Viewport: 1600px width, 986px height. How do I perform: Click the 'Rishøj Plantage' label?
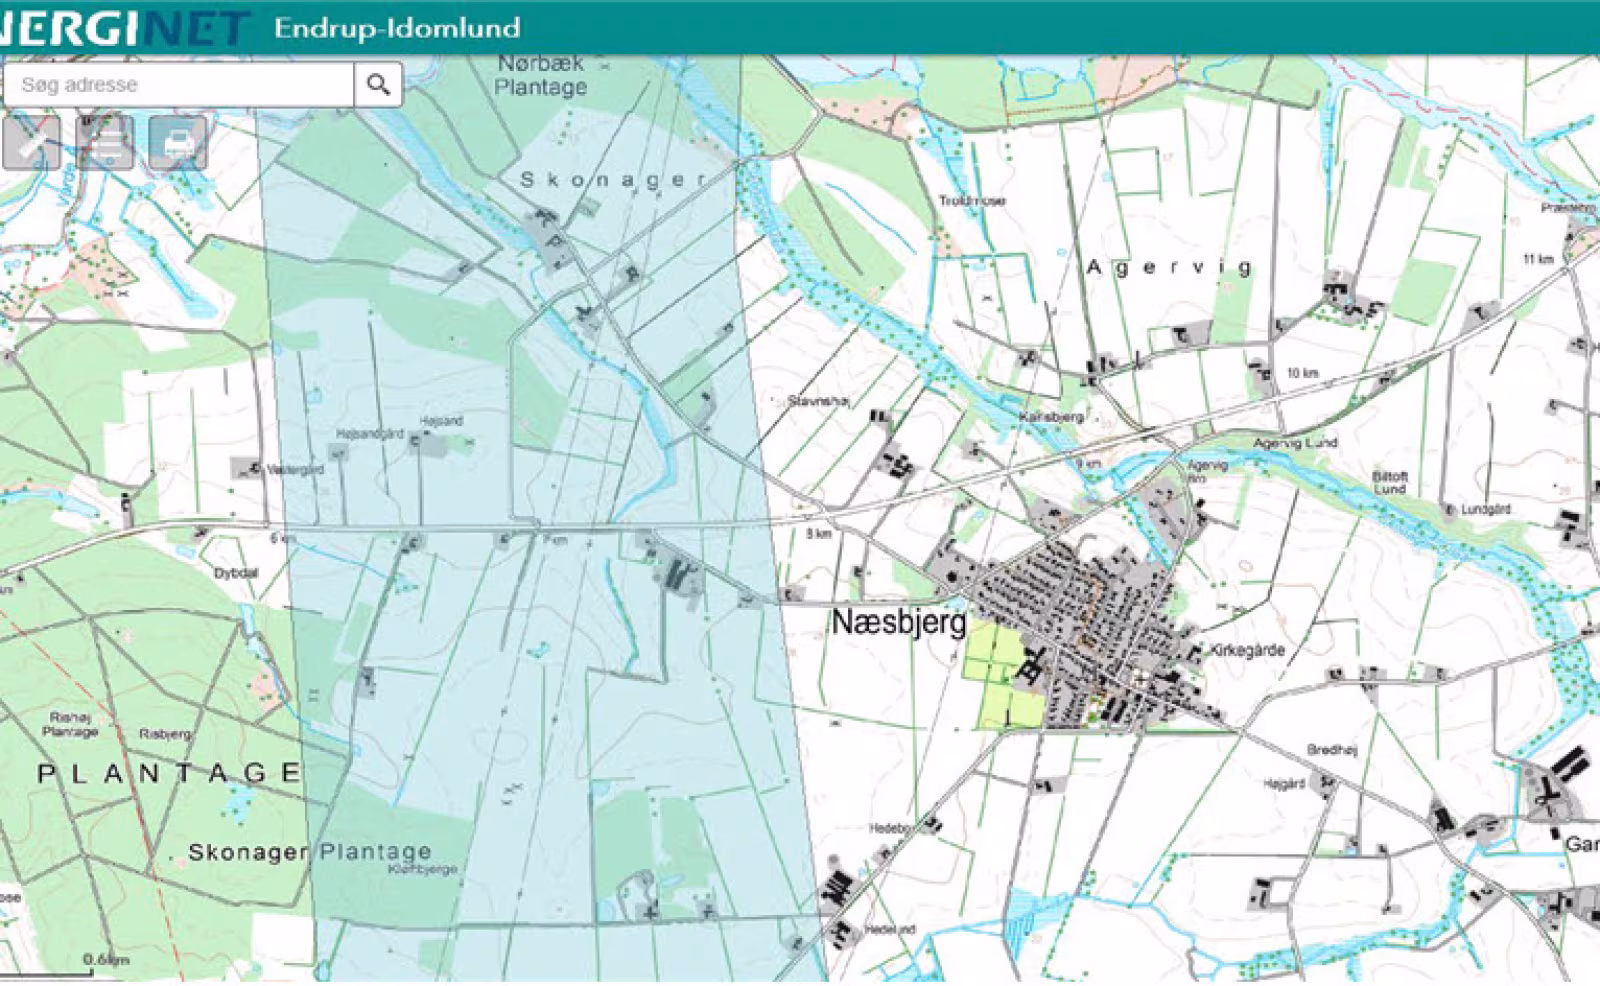click(70, 724)
